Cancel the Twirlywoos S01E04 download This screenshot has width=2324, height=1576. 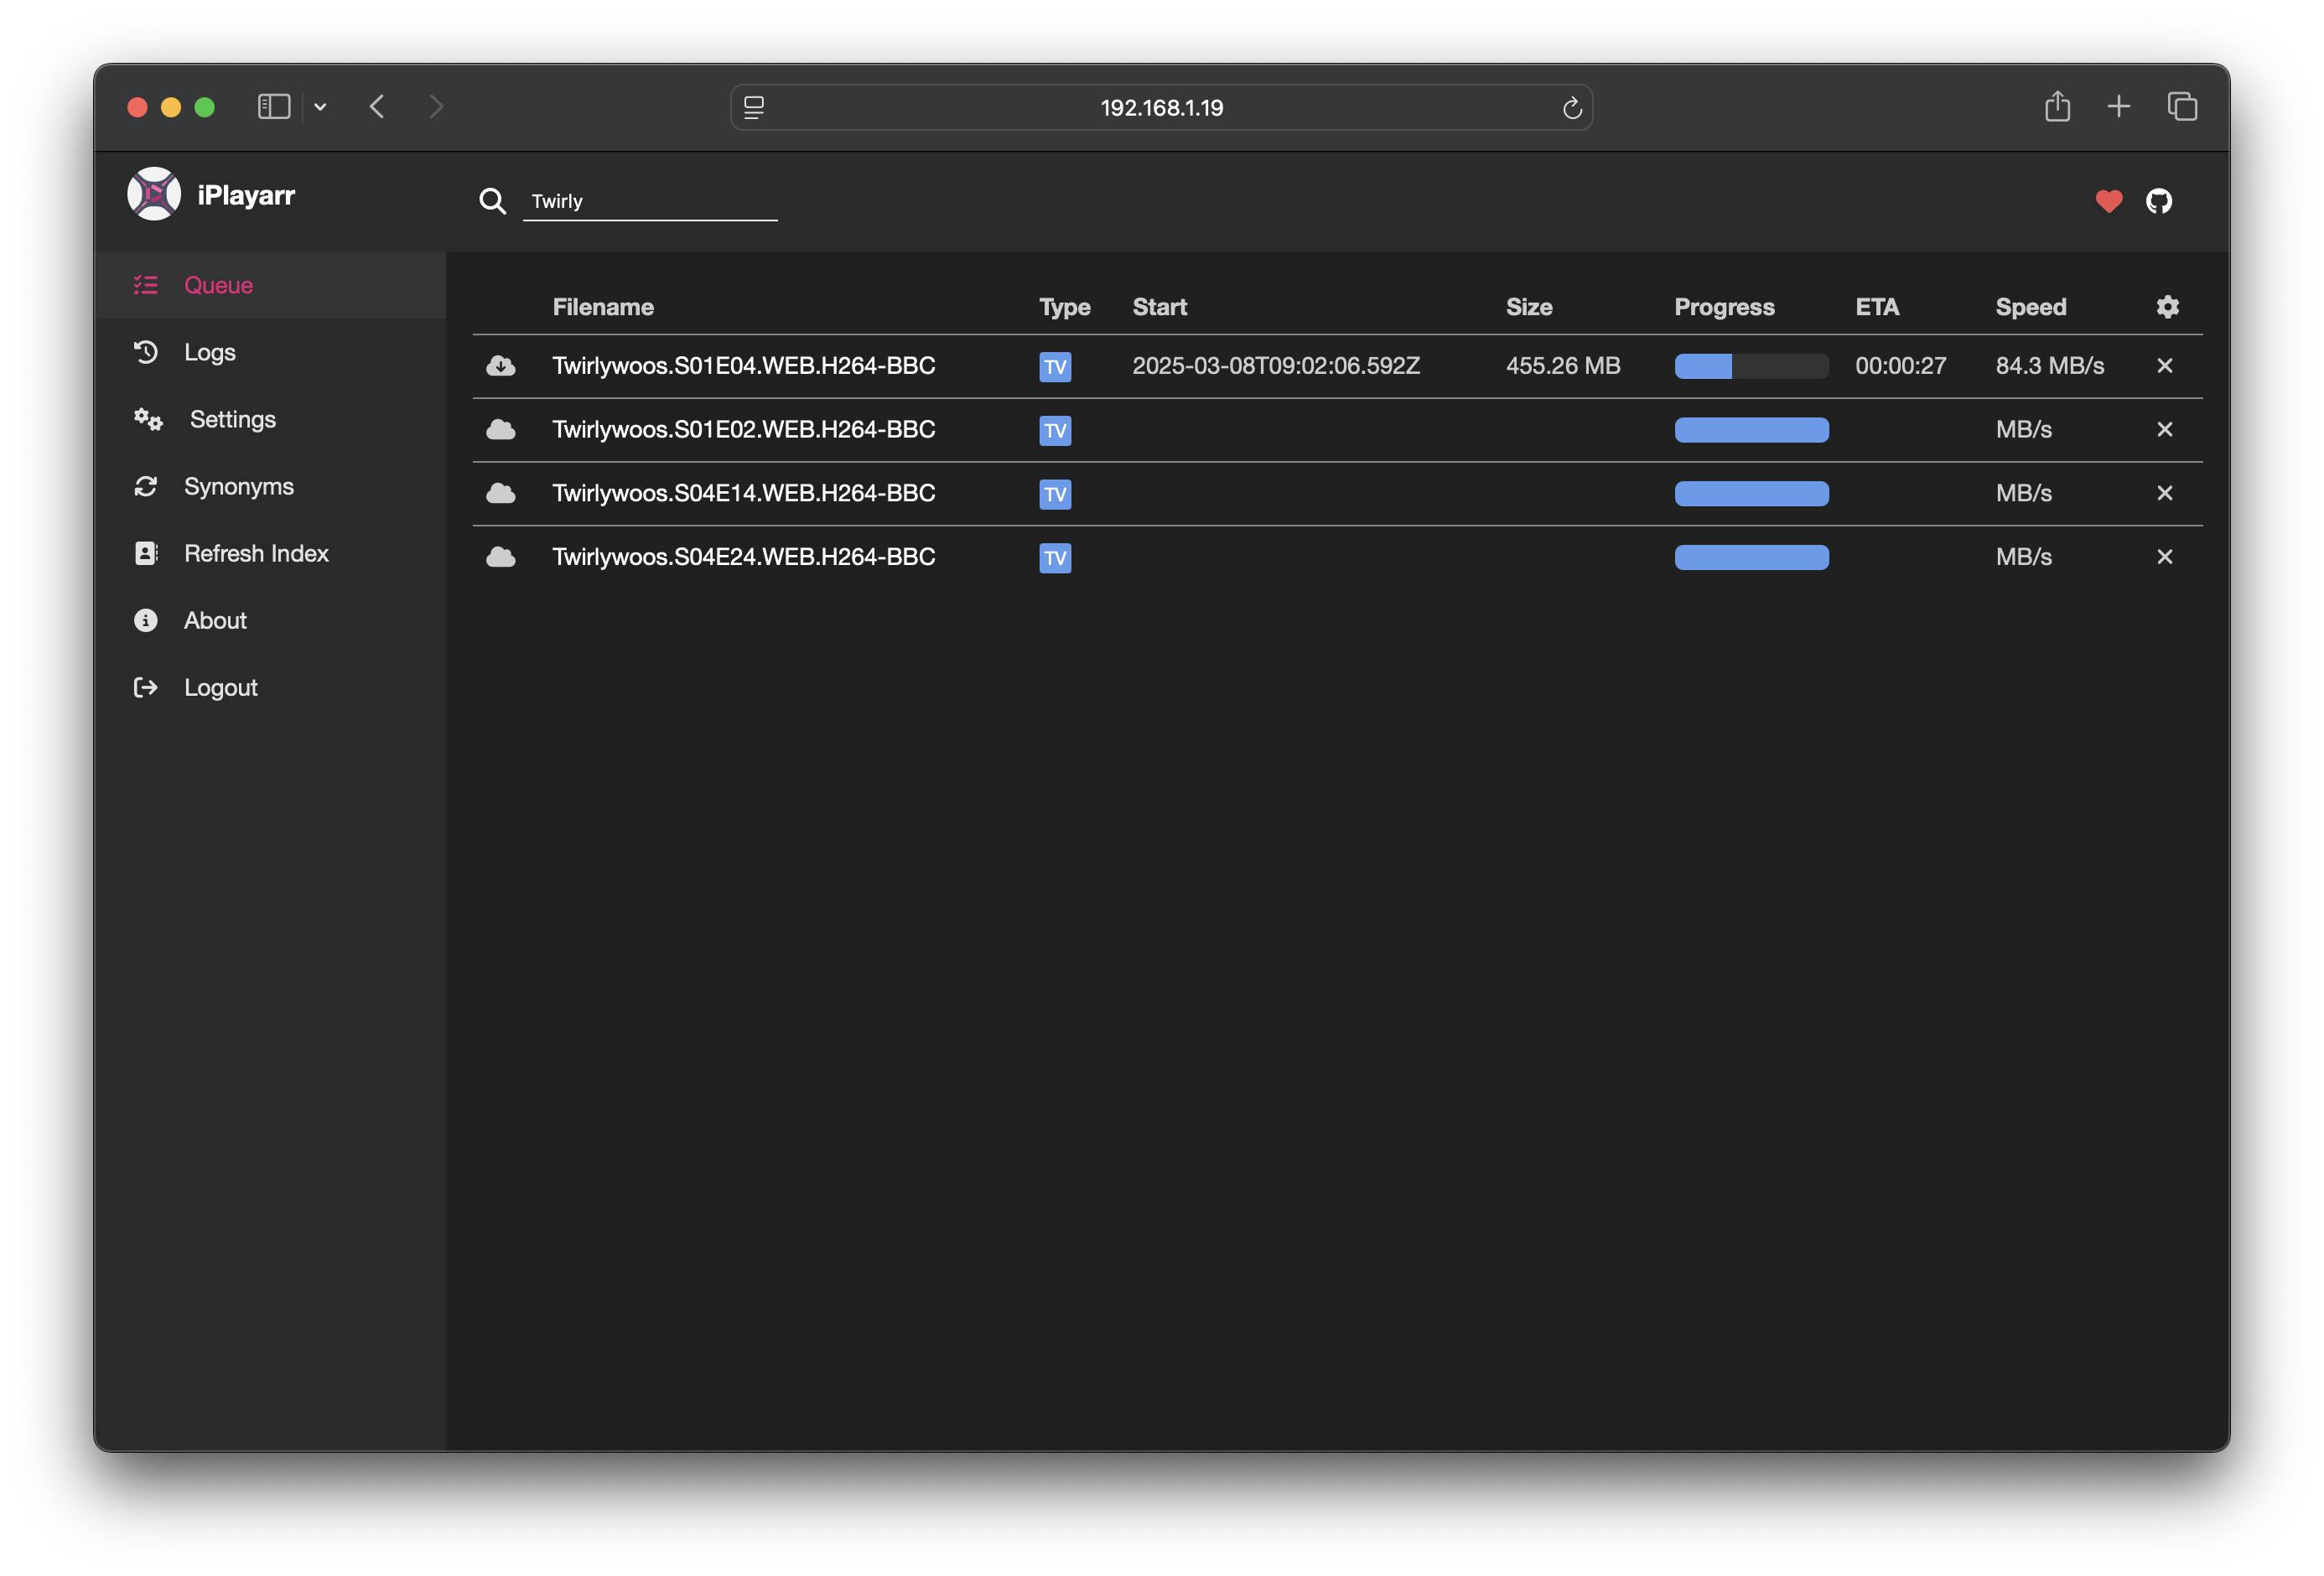[2164, 366]
